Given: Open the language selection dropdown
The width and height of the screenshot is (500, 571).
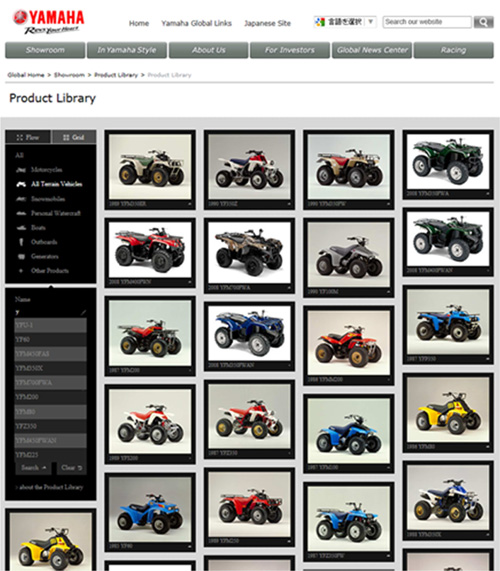Looking at the screenshot, I should 345,22.
